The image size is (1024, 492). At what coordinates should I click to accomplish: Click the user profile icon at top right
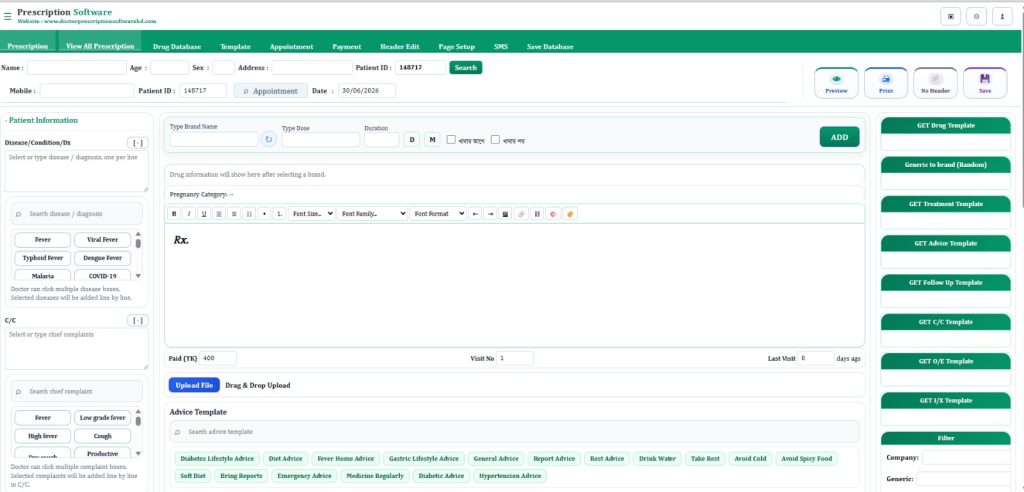pyautogui.click(x=1002, y=17)
